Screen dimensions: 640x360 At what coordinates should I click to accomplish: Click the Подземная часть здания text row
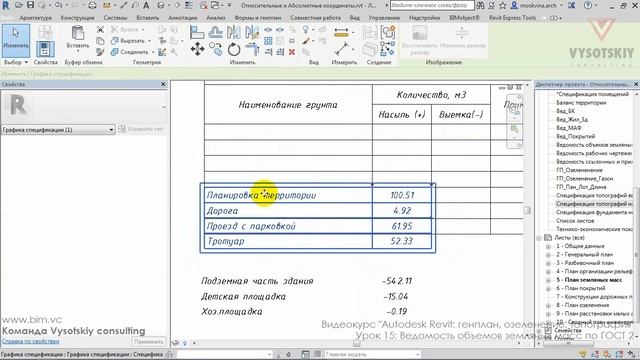pos(257,281)
